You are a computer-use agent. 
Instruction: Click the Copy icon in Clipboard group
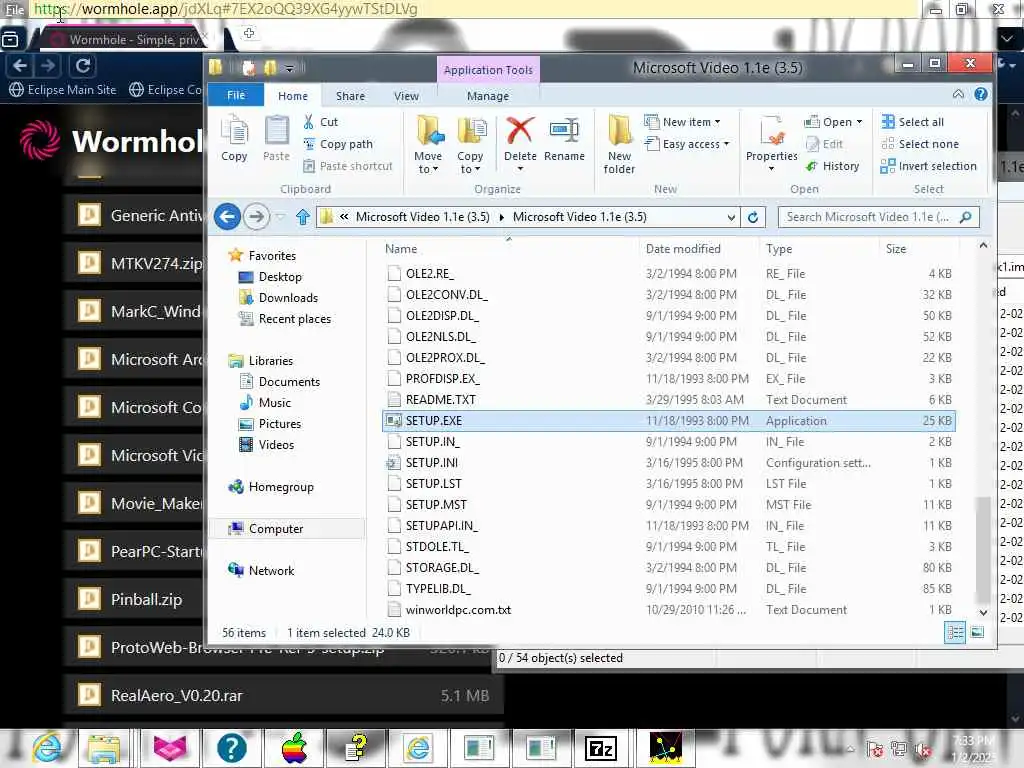click(x=234, y=138)
